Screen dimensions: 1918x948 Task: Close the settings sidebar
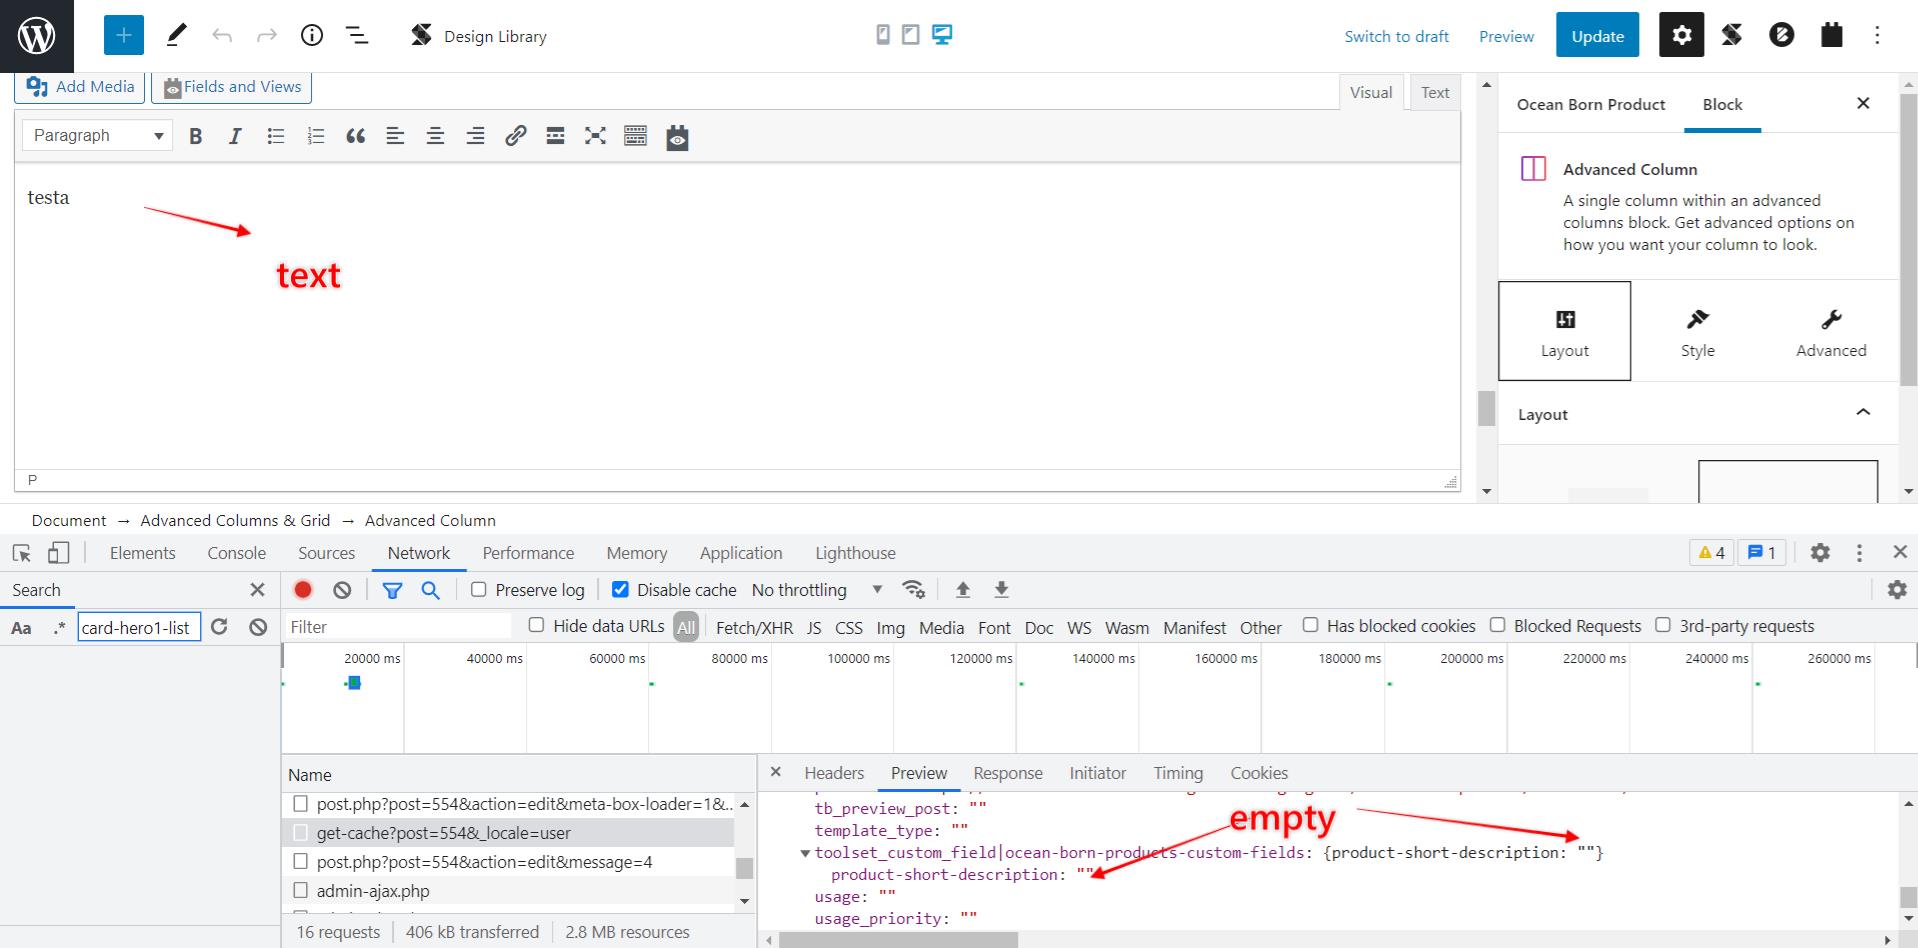point(1863,103)
